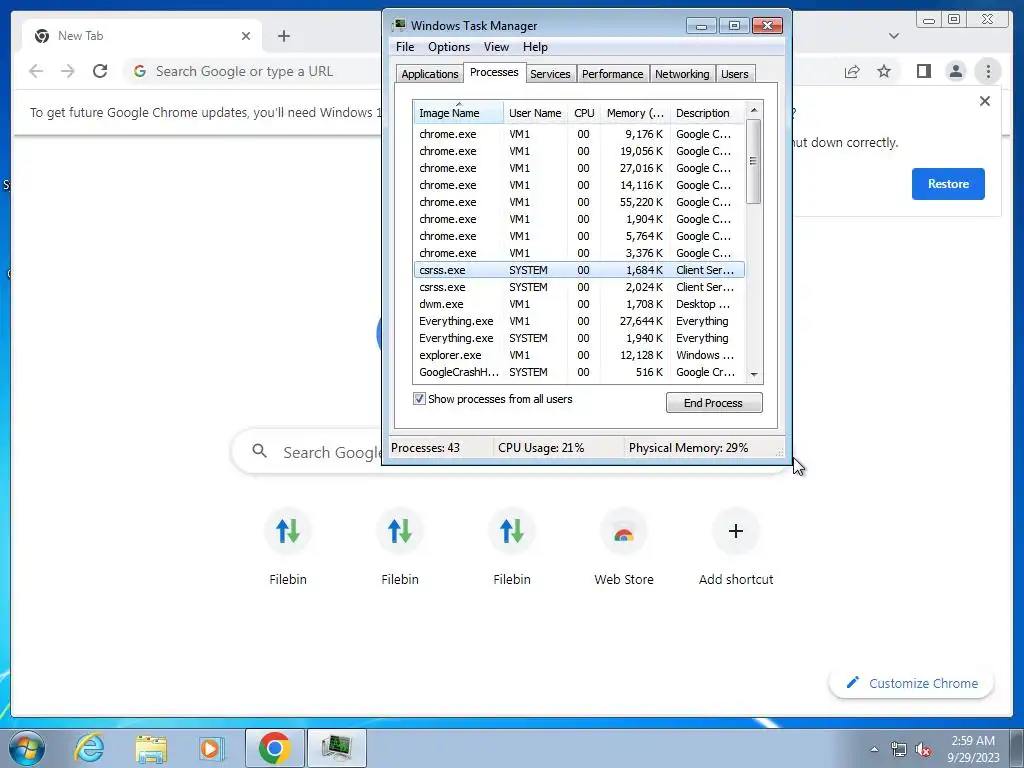Select Everything.exe row owned by VM1
Image resolution: width=1024 pixels, height=768 pixels.
[579, 321]
